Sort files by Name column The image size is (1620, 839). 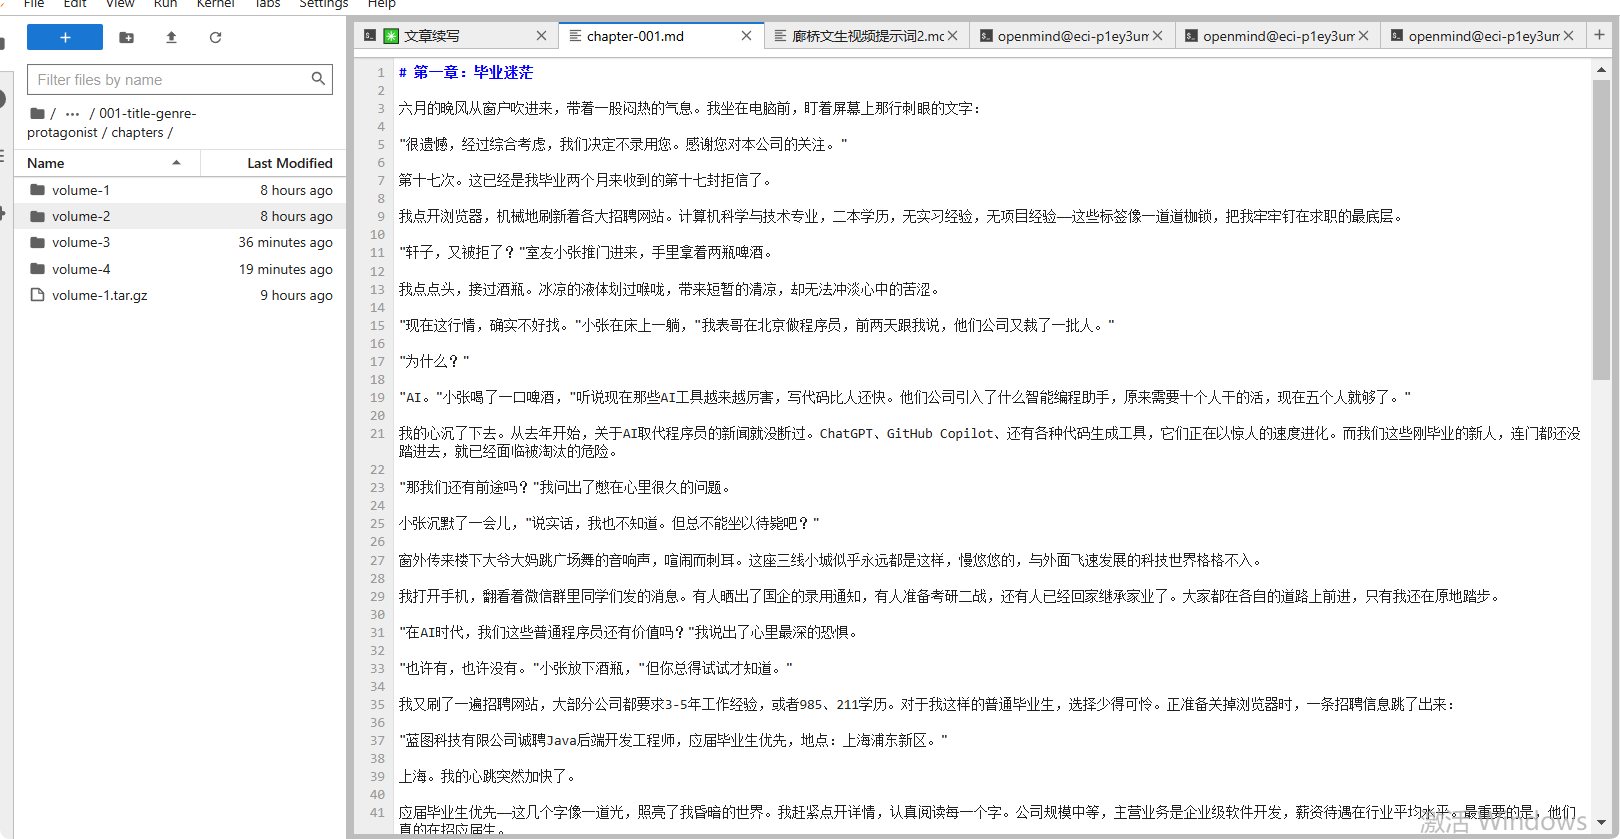107,163
